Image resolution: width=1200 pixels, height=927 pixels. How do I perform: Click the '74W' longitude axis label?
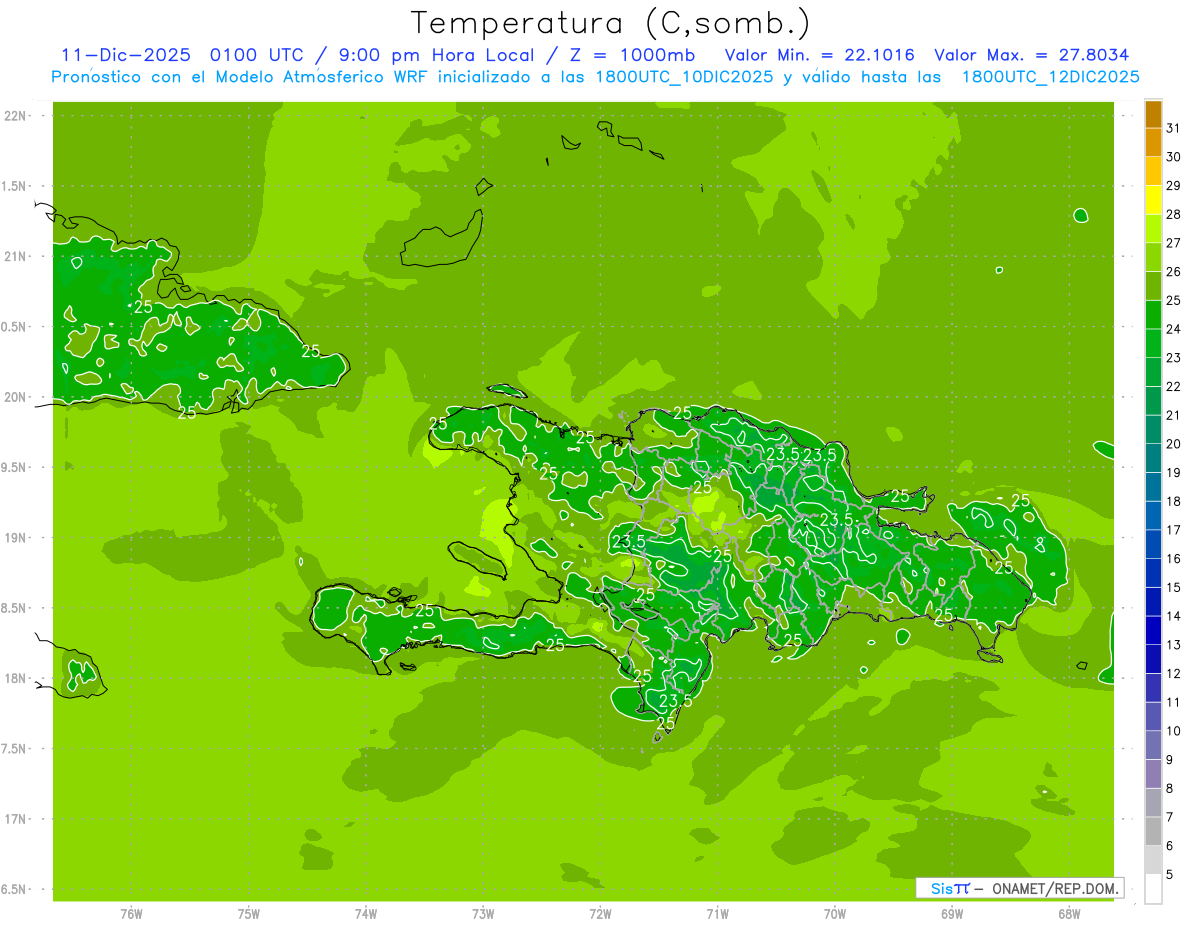[x=366, y=913]
